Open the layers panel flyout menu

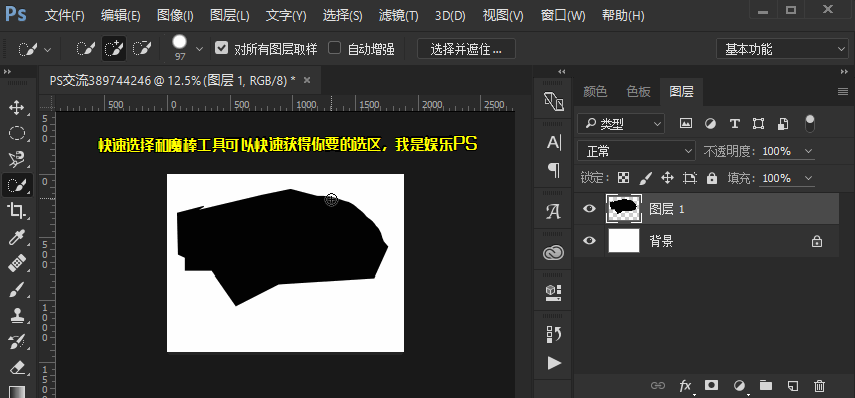pyautogui.click(x=843, y=92)
